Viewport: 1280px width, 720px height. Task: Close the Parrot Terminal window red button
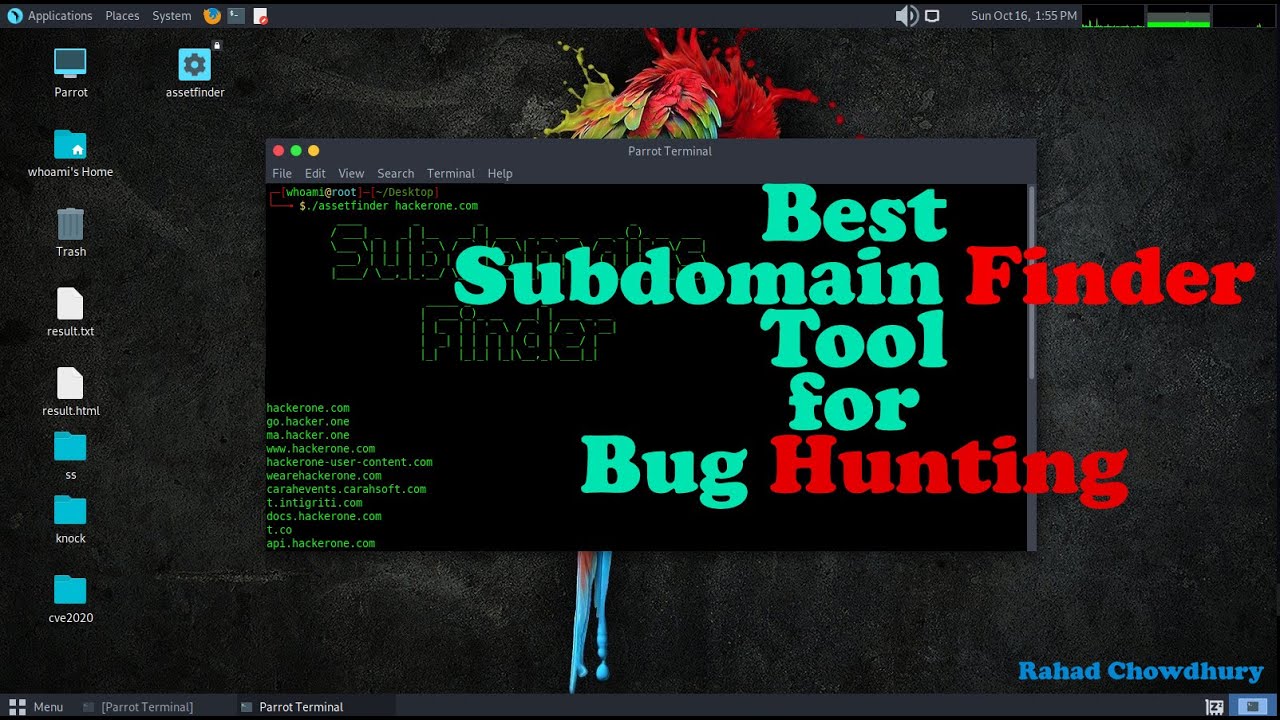(279, 151)
